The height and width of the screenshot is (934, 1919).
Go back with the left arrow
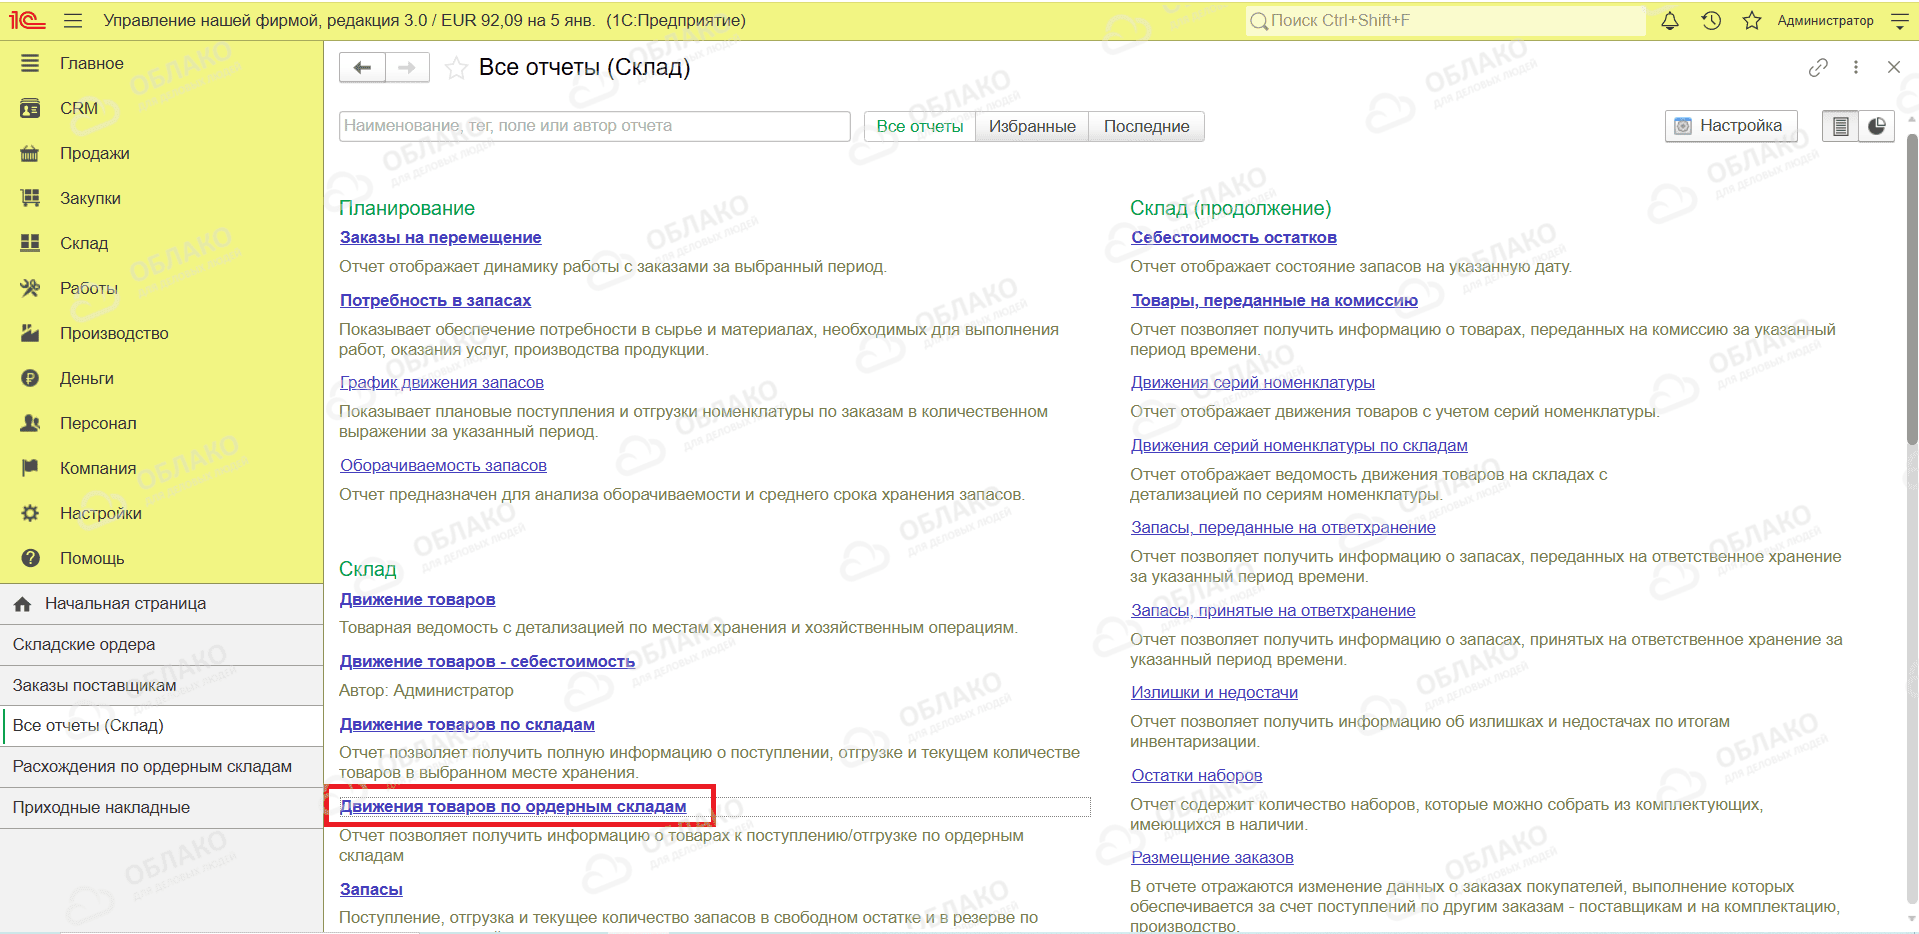pos(362,67)
